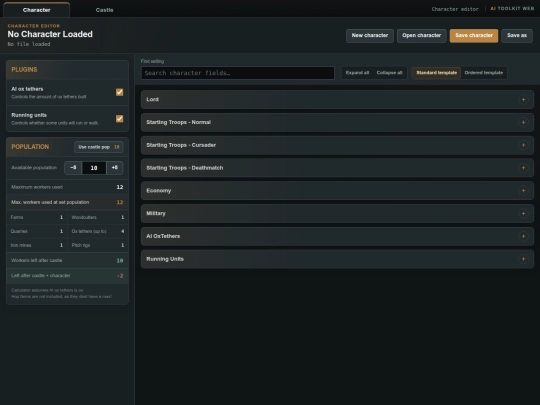The height and width of the screenshot is (405, 540).
Task: Expand the Military section plus icon
Action: (523, 213)
